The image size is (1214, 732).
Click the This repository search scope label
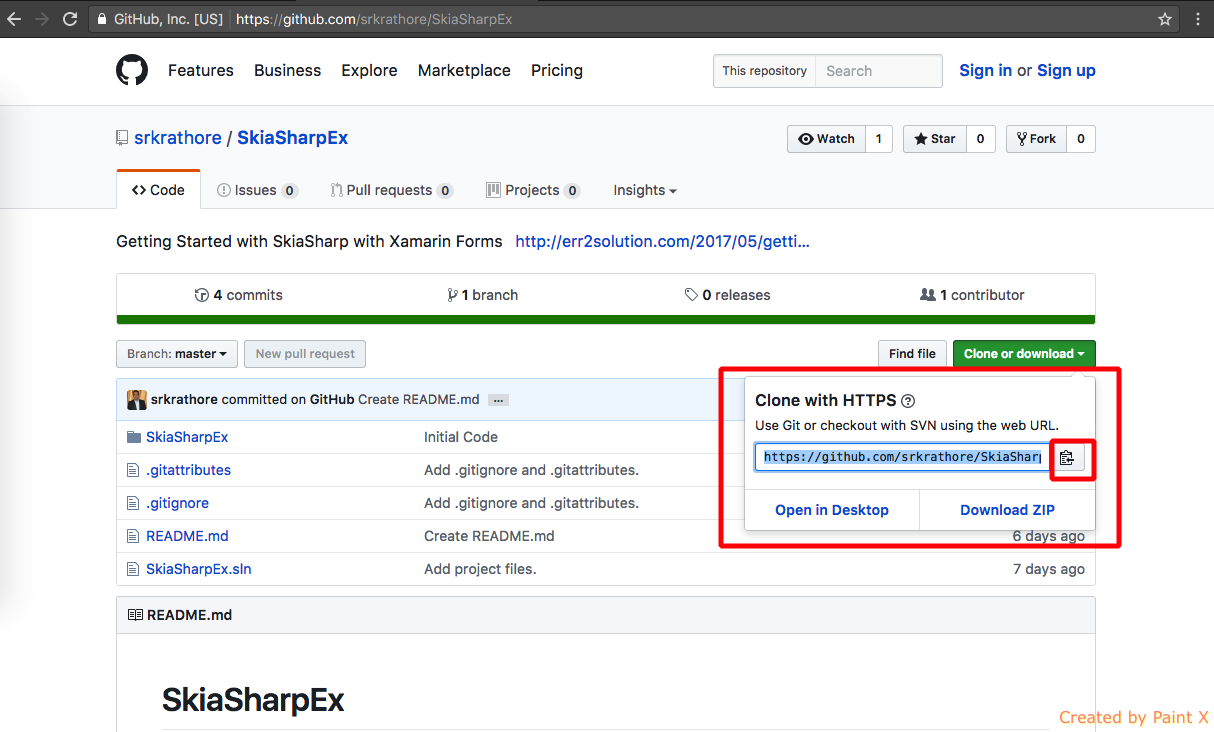(765, 71)
